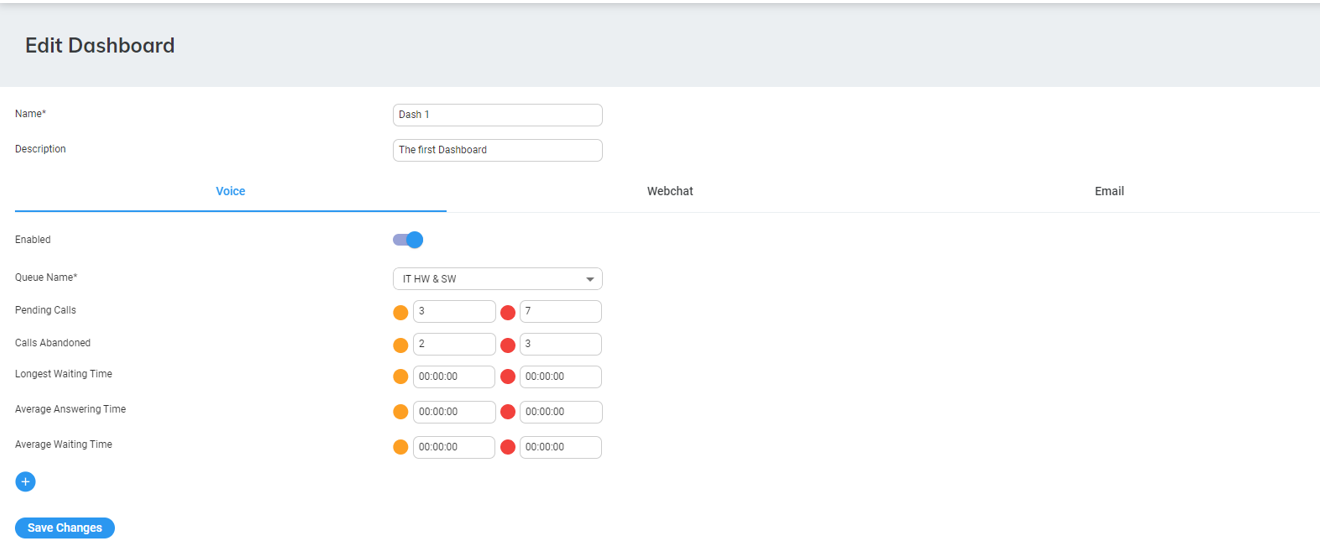The image size is (1322, 546).
Task: Click the red dot beside Longest Waiting Time
Action: pyautogui.click(x=508, y=377)
